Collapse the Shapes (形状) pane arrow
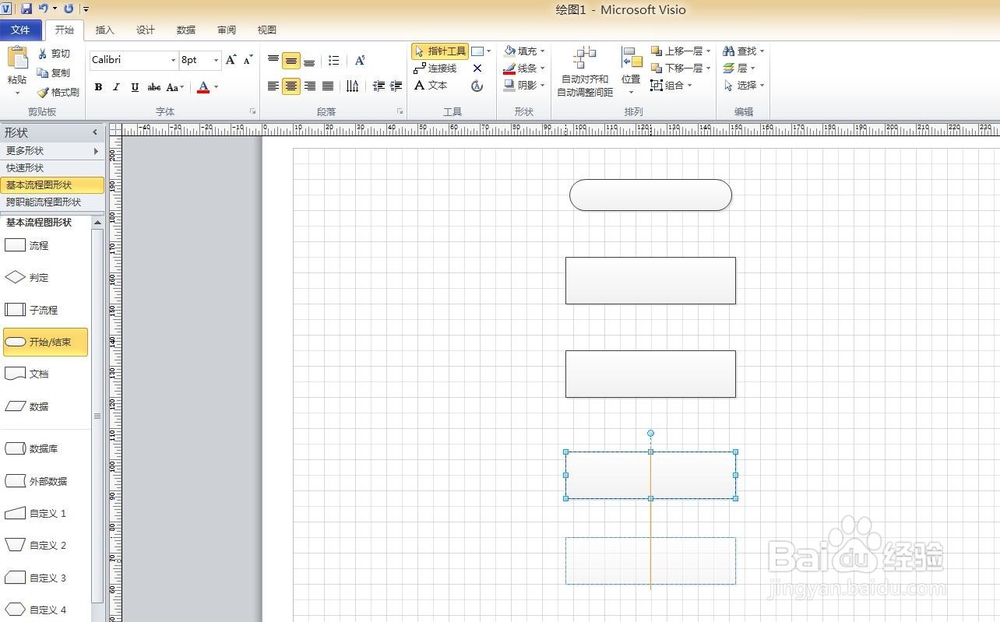This screenshot has height=622, width=1000. [x=95, y=132]
